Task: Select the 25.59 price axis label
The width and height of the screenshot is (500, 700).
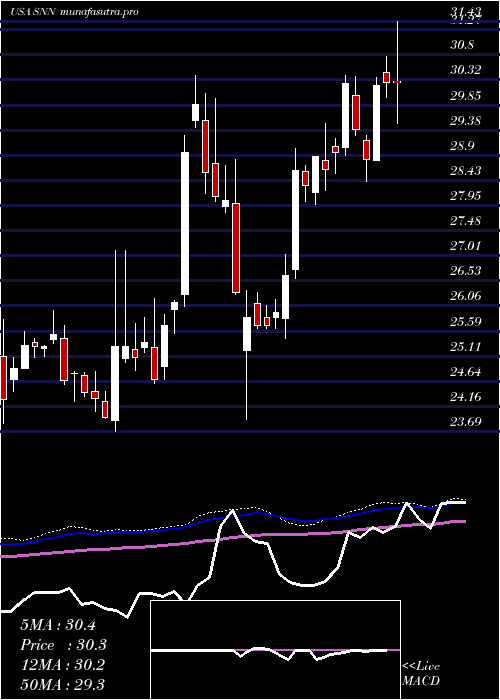Action: (466, 322)
